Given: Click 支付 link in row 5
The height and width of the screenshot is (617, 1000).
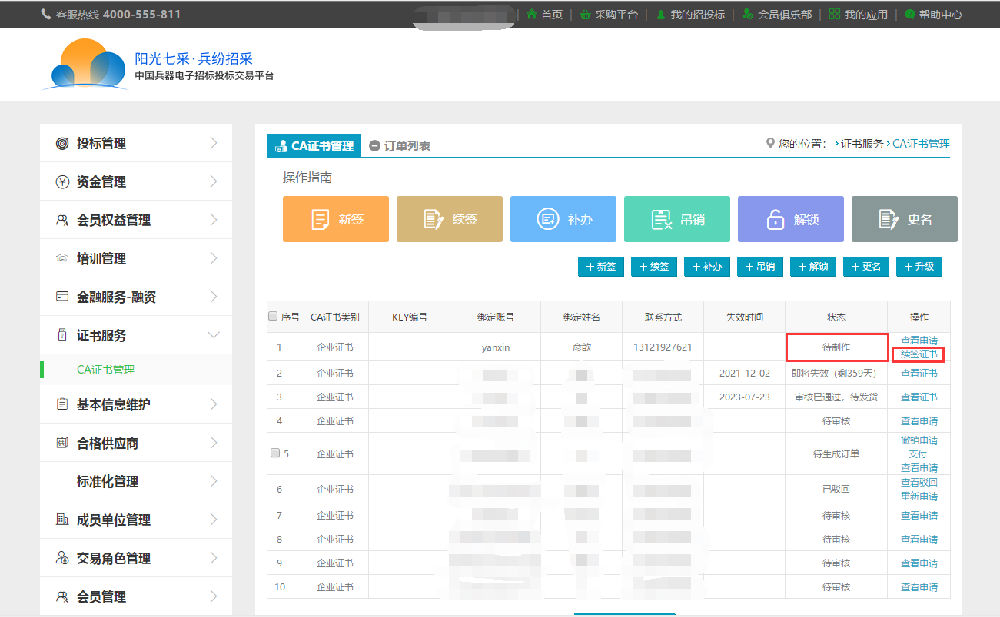Looking at the screenshot, I should [x=918, y=454].
